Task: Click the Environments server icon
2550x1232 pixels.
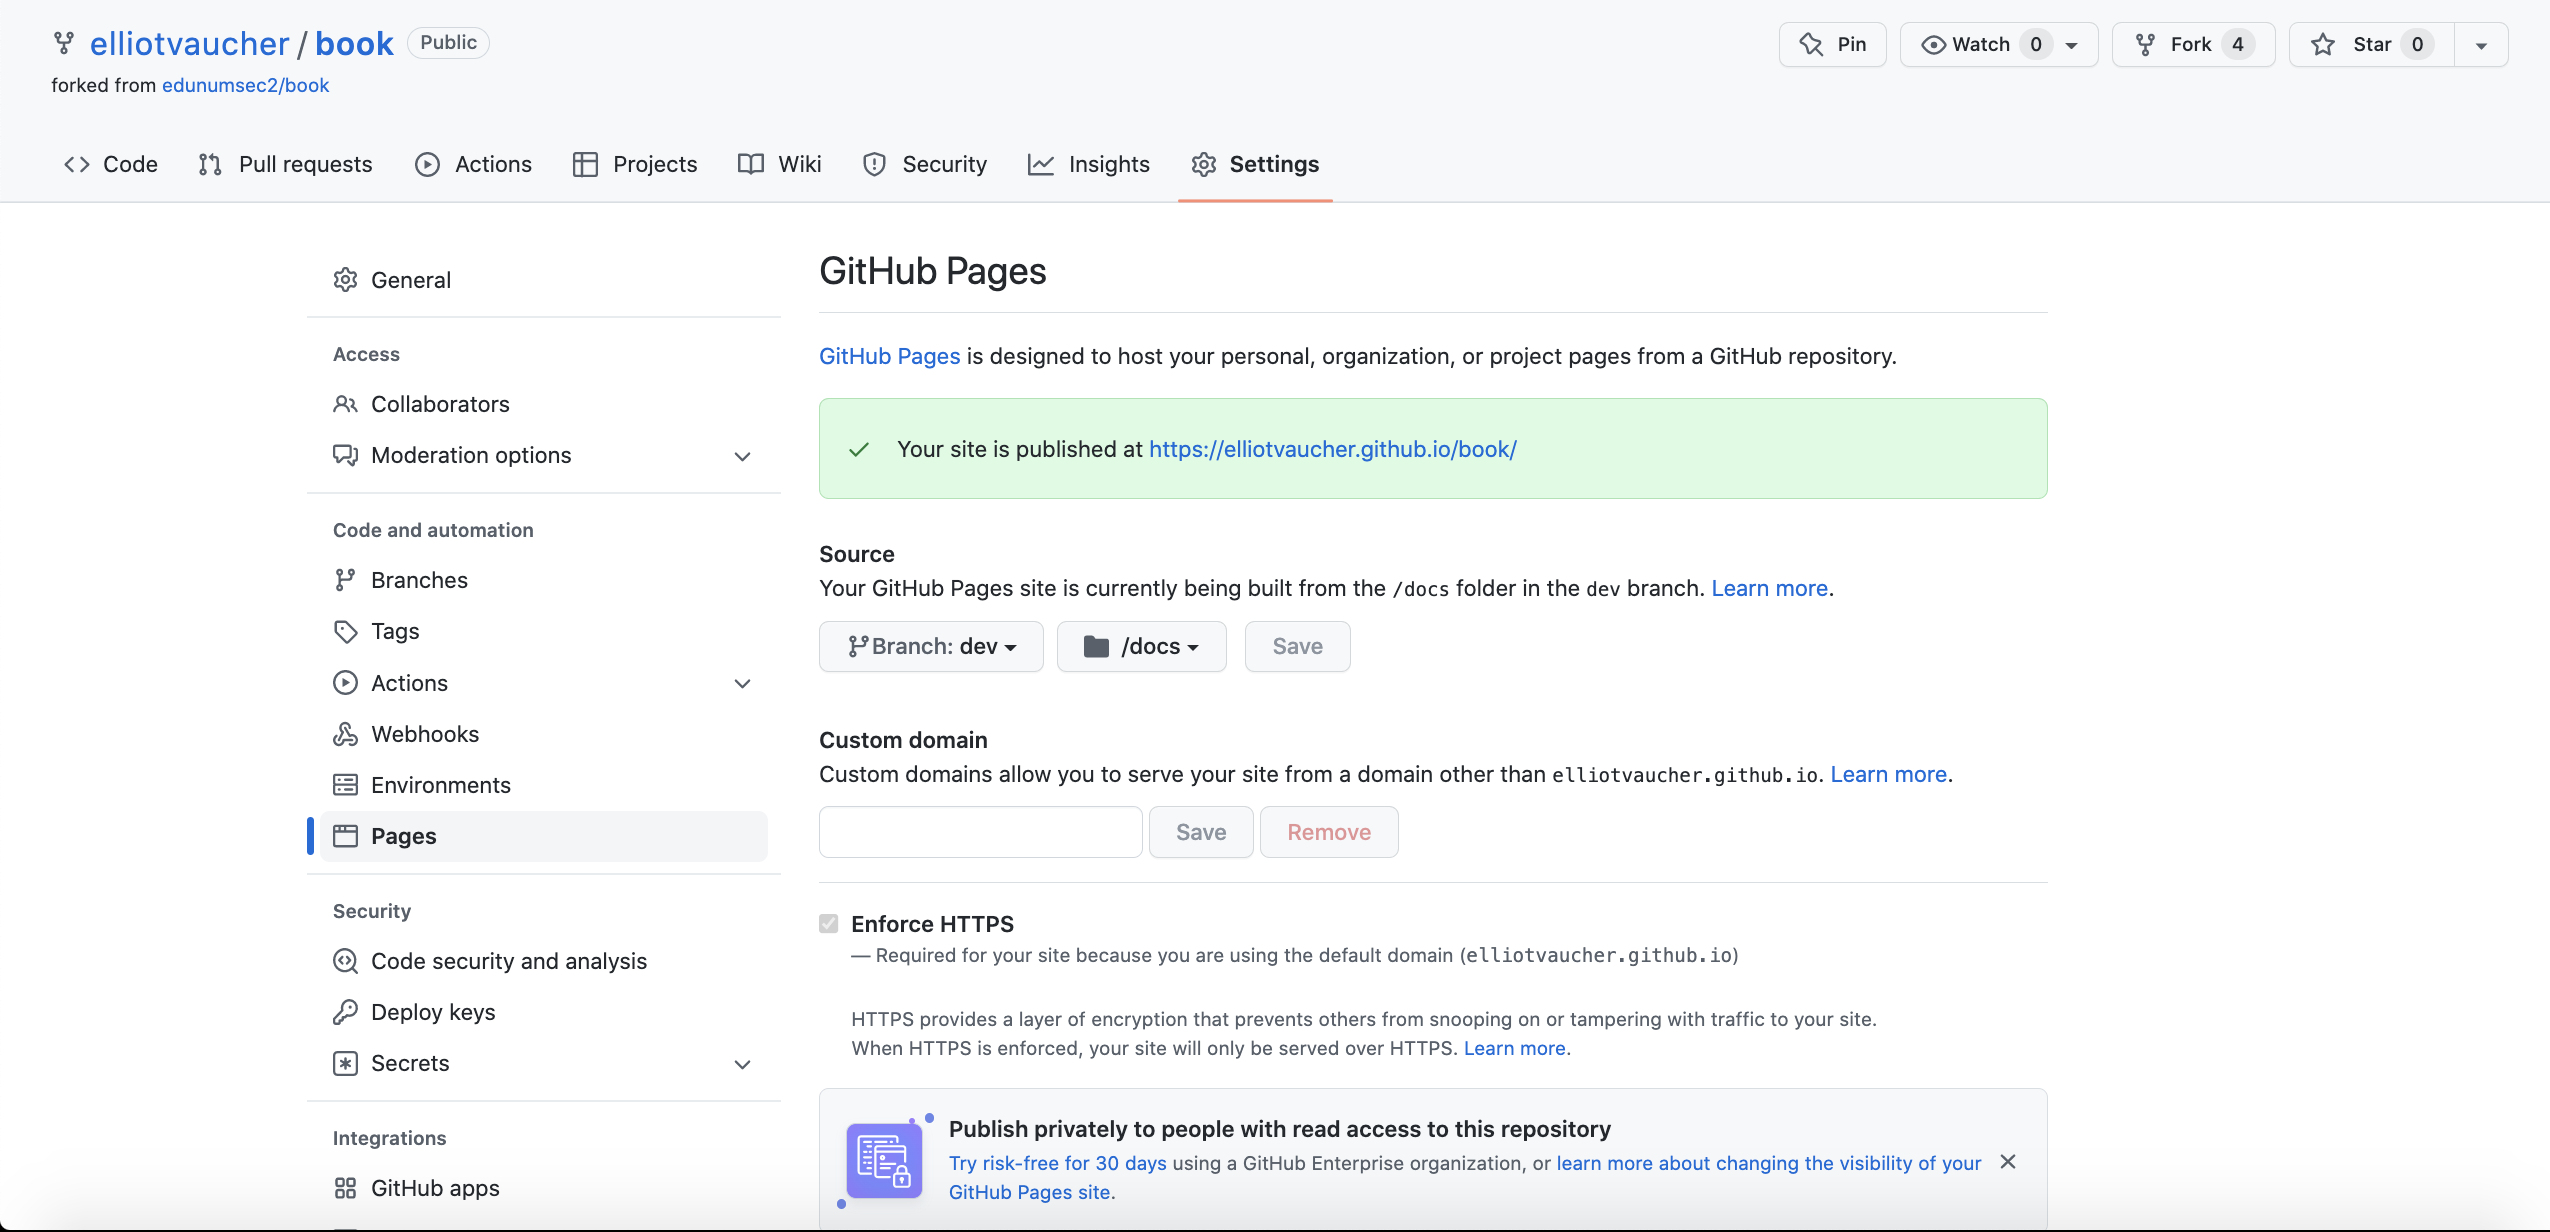Action: click(345, 785)
